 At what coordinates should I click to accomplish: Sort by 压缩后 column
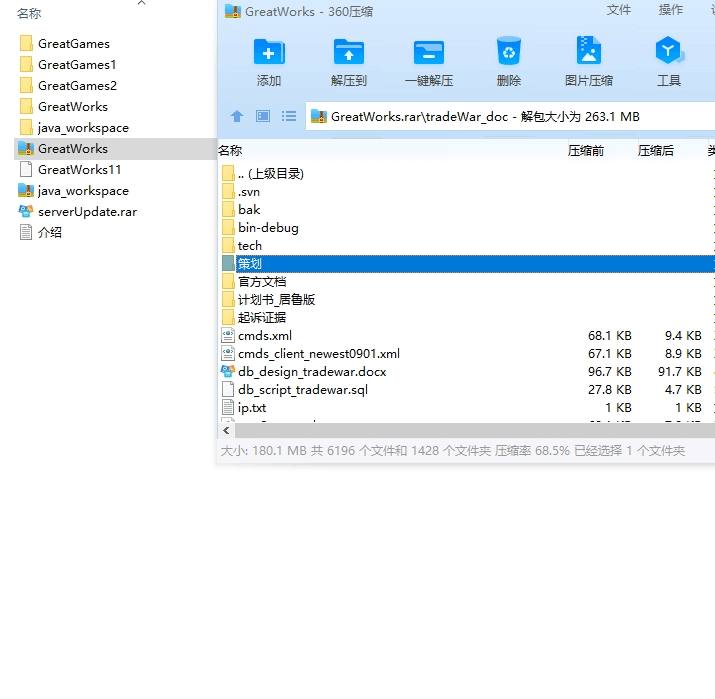(655, 150)
